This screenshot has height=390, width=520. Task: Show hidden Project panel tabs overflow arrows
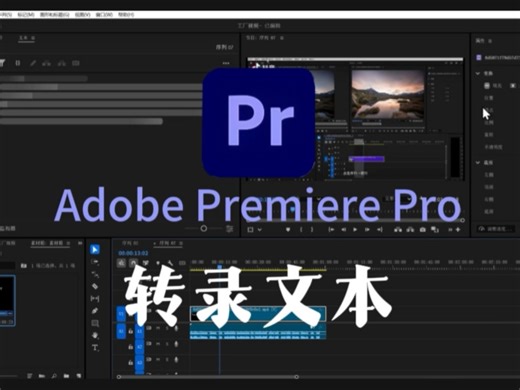[80, 243]
